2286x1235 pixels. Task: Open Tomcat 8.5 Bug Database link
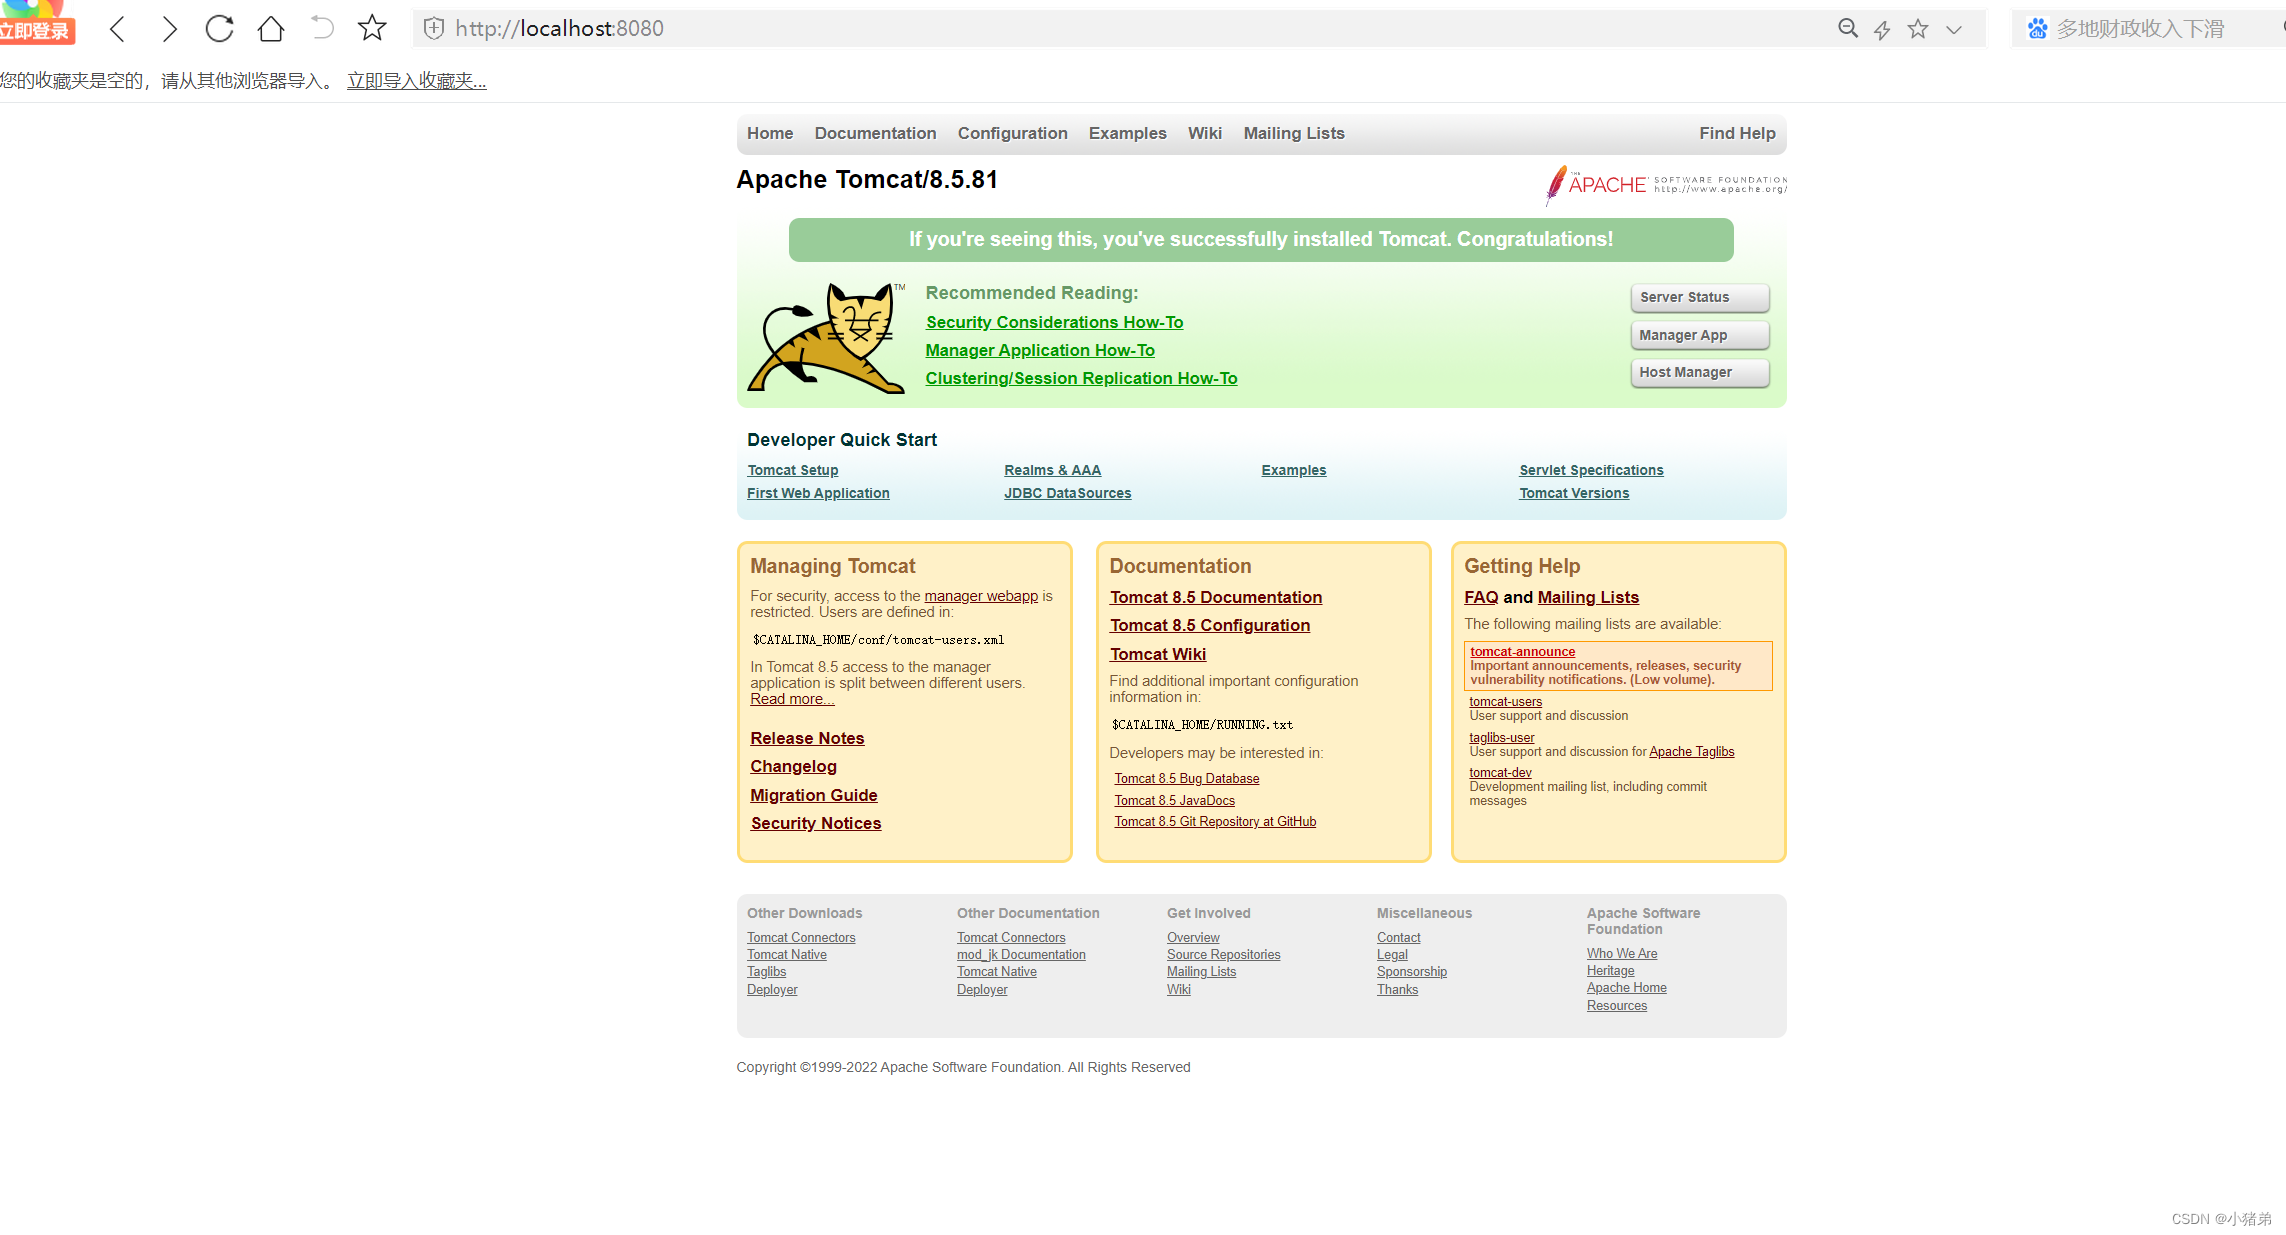1186,779
